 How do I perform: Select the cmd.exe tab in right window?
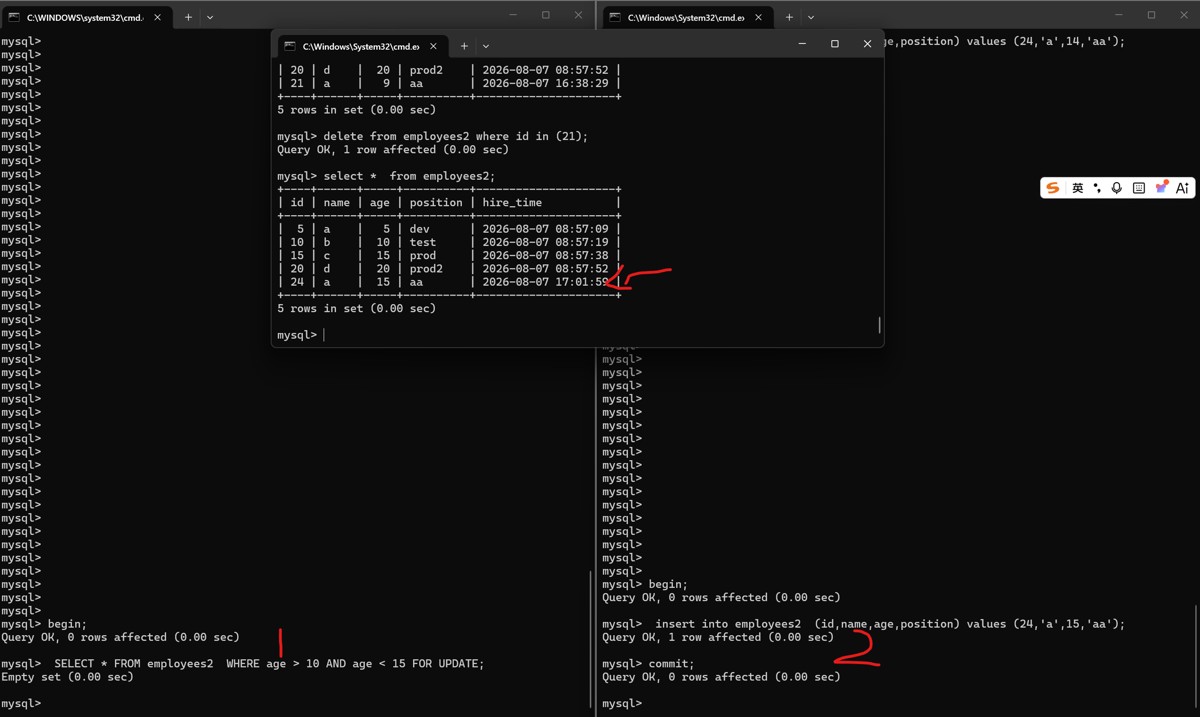pyautogui.click(x=686, y=17)
